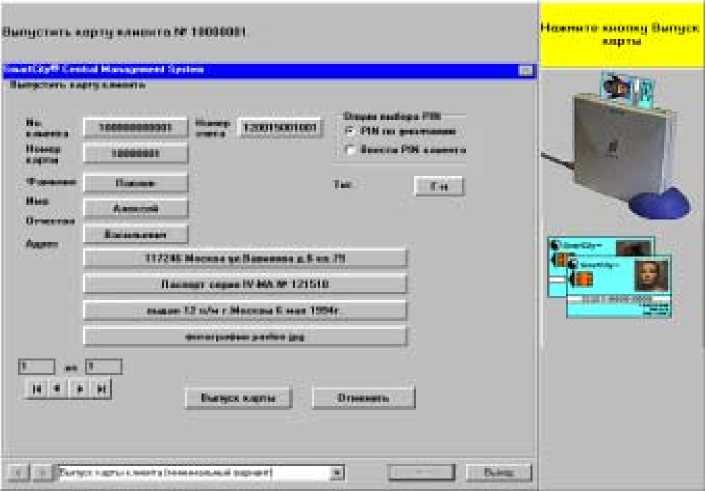Click the account number field
705x491 pixels.
[x=279, y=128]
